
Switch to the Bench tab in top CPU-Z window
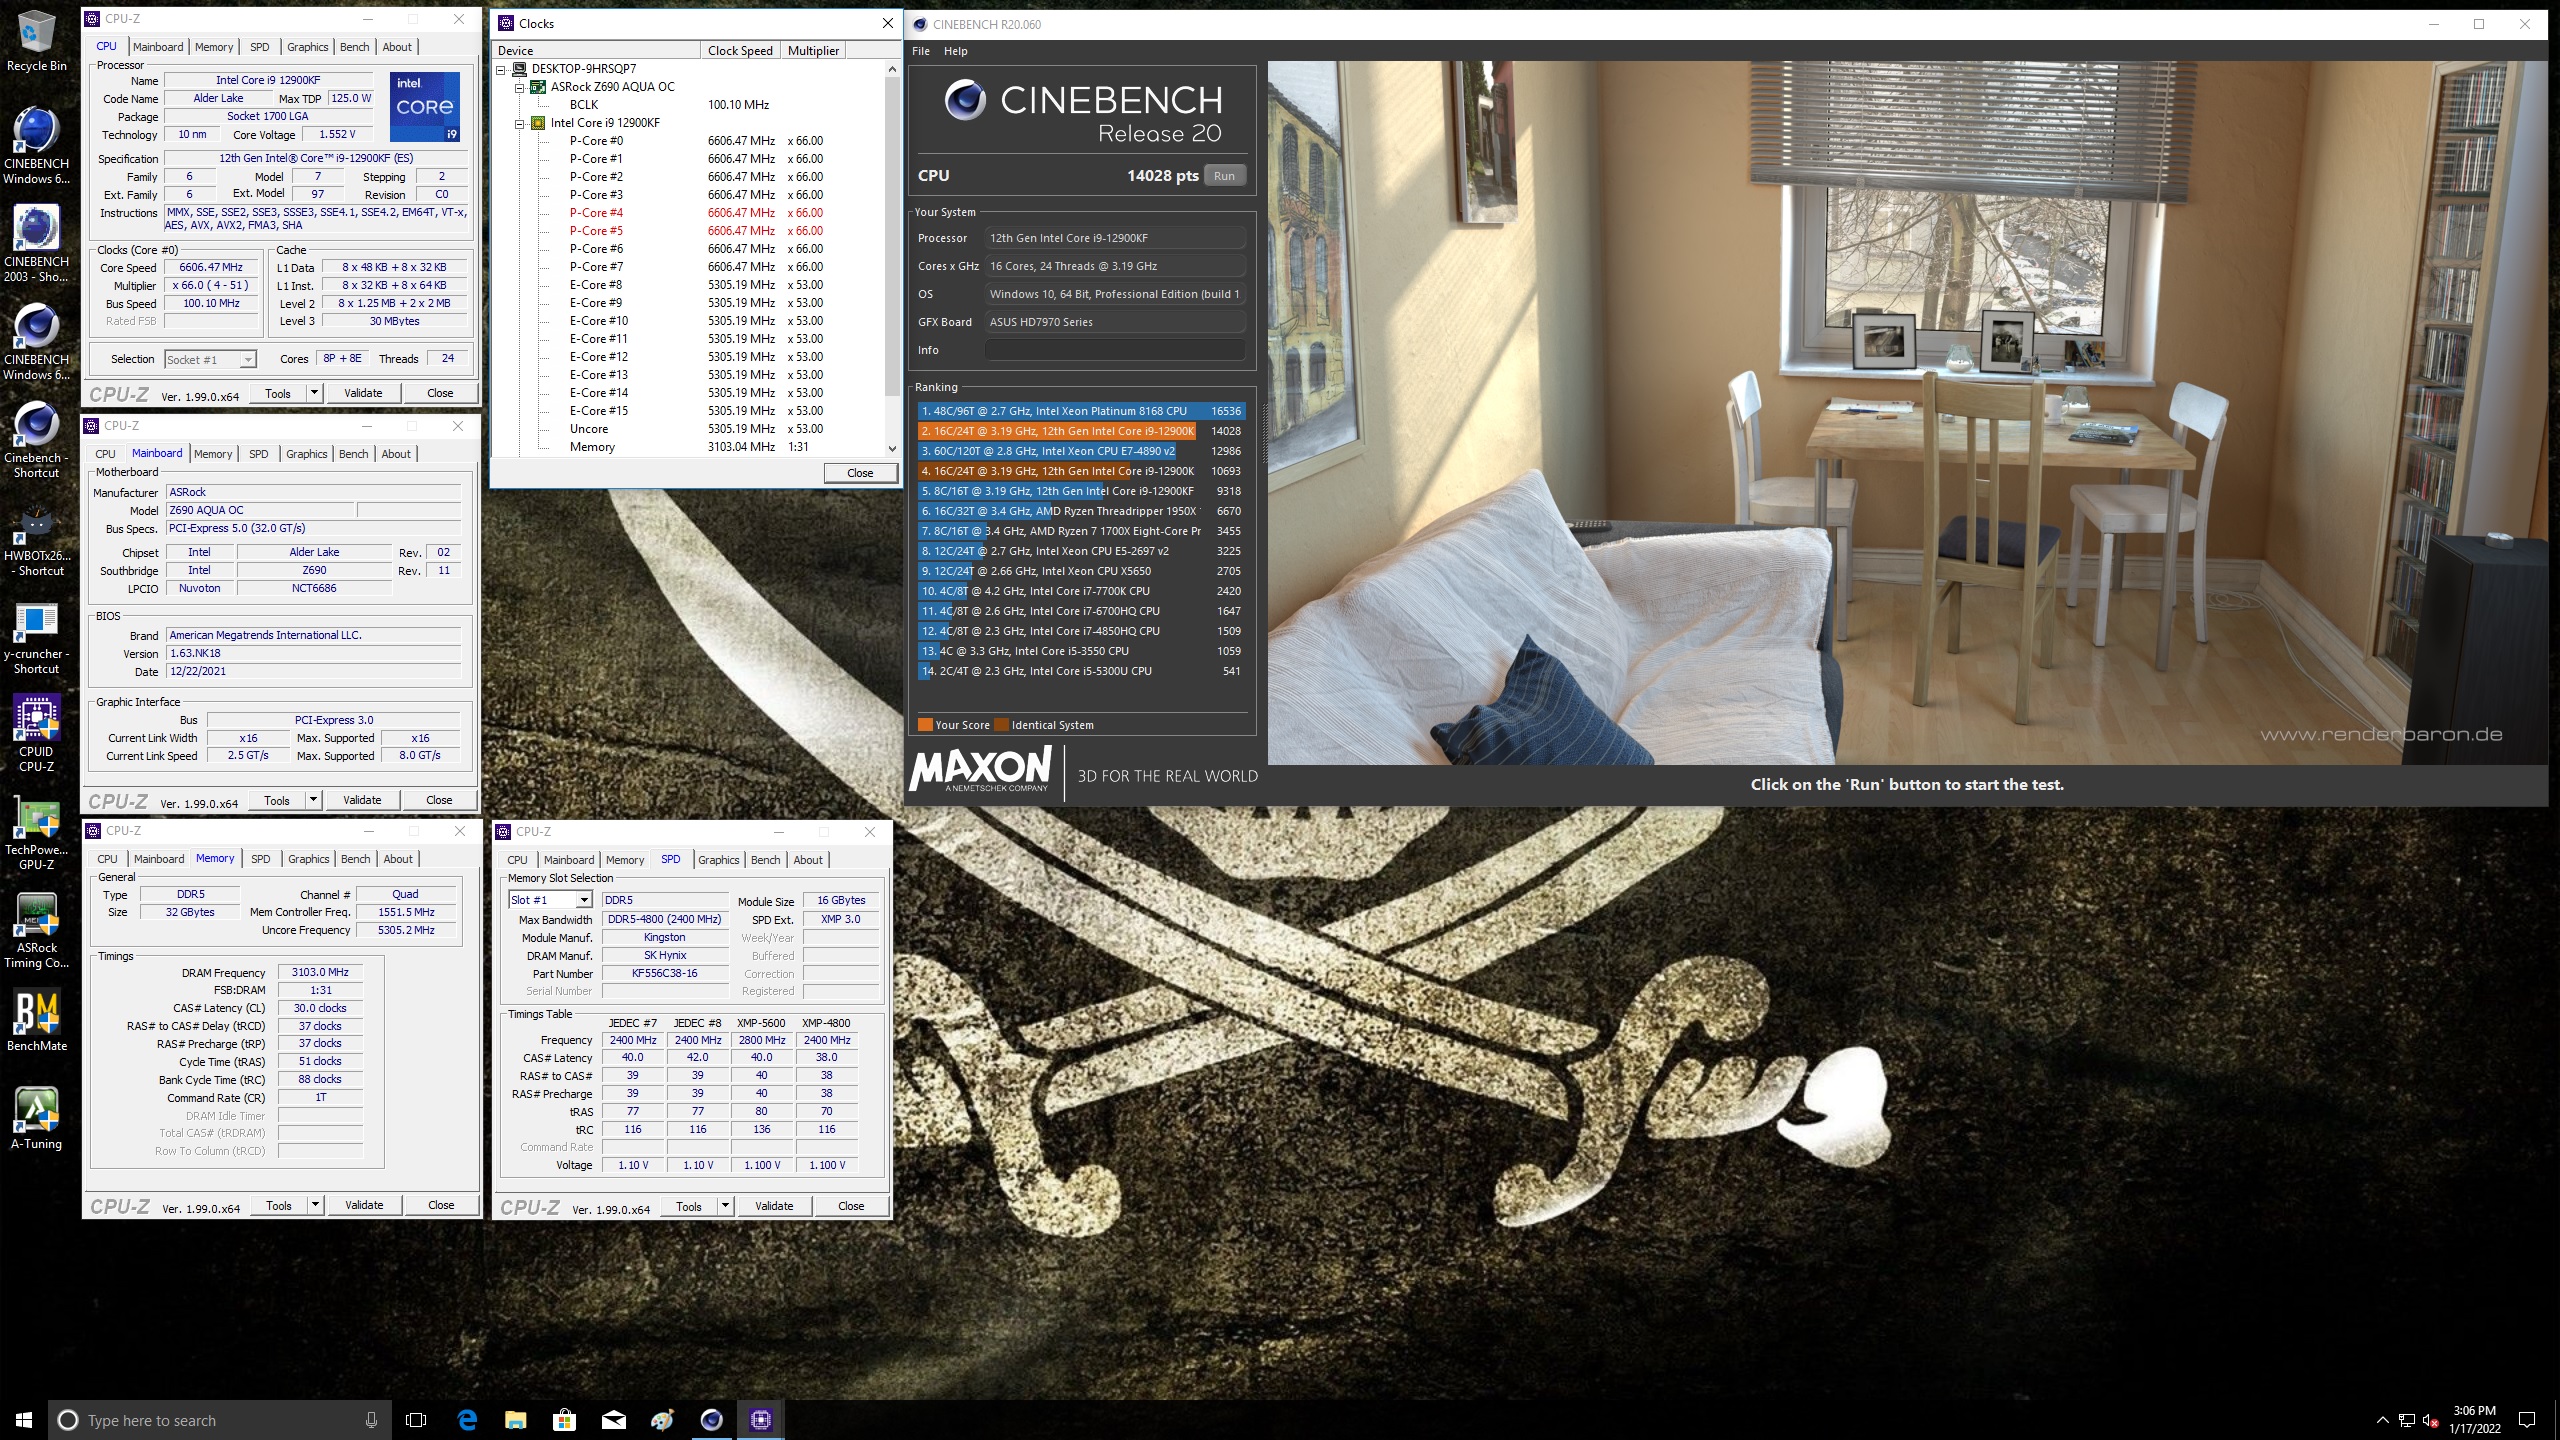point(354,47)
